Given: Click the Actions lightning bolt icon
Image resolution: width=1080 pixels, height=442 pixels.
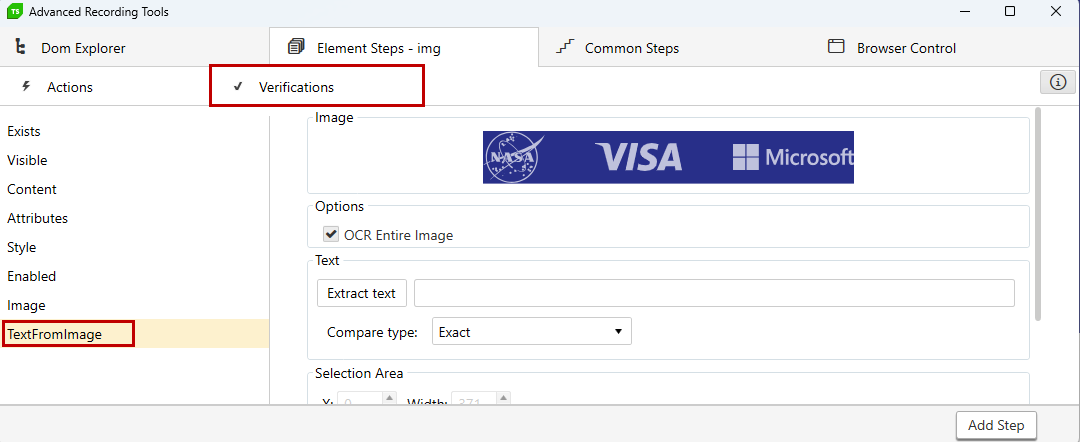Looking at the screenshot, I should tap(27, 86).
